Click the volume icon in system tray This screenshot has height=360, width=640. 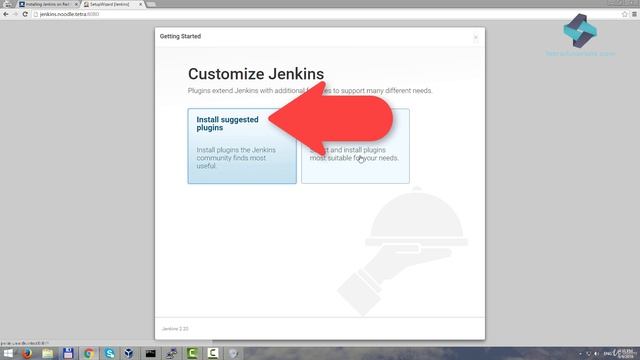[x=596, y=354]
